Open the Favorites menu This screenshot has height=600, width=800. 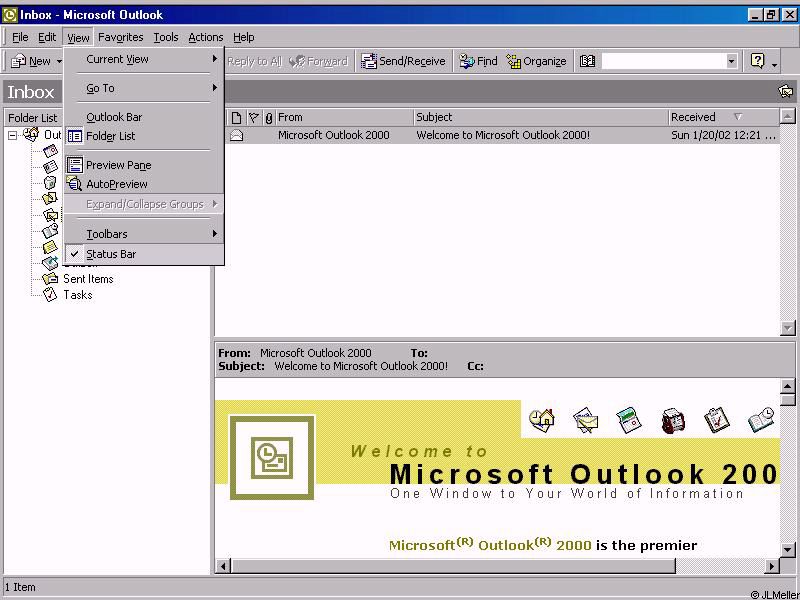120,37
